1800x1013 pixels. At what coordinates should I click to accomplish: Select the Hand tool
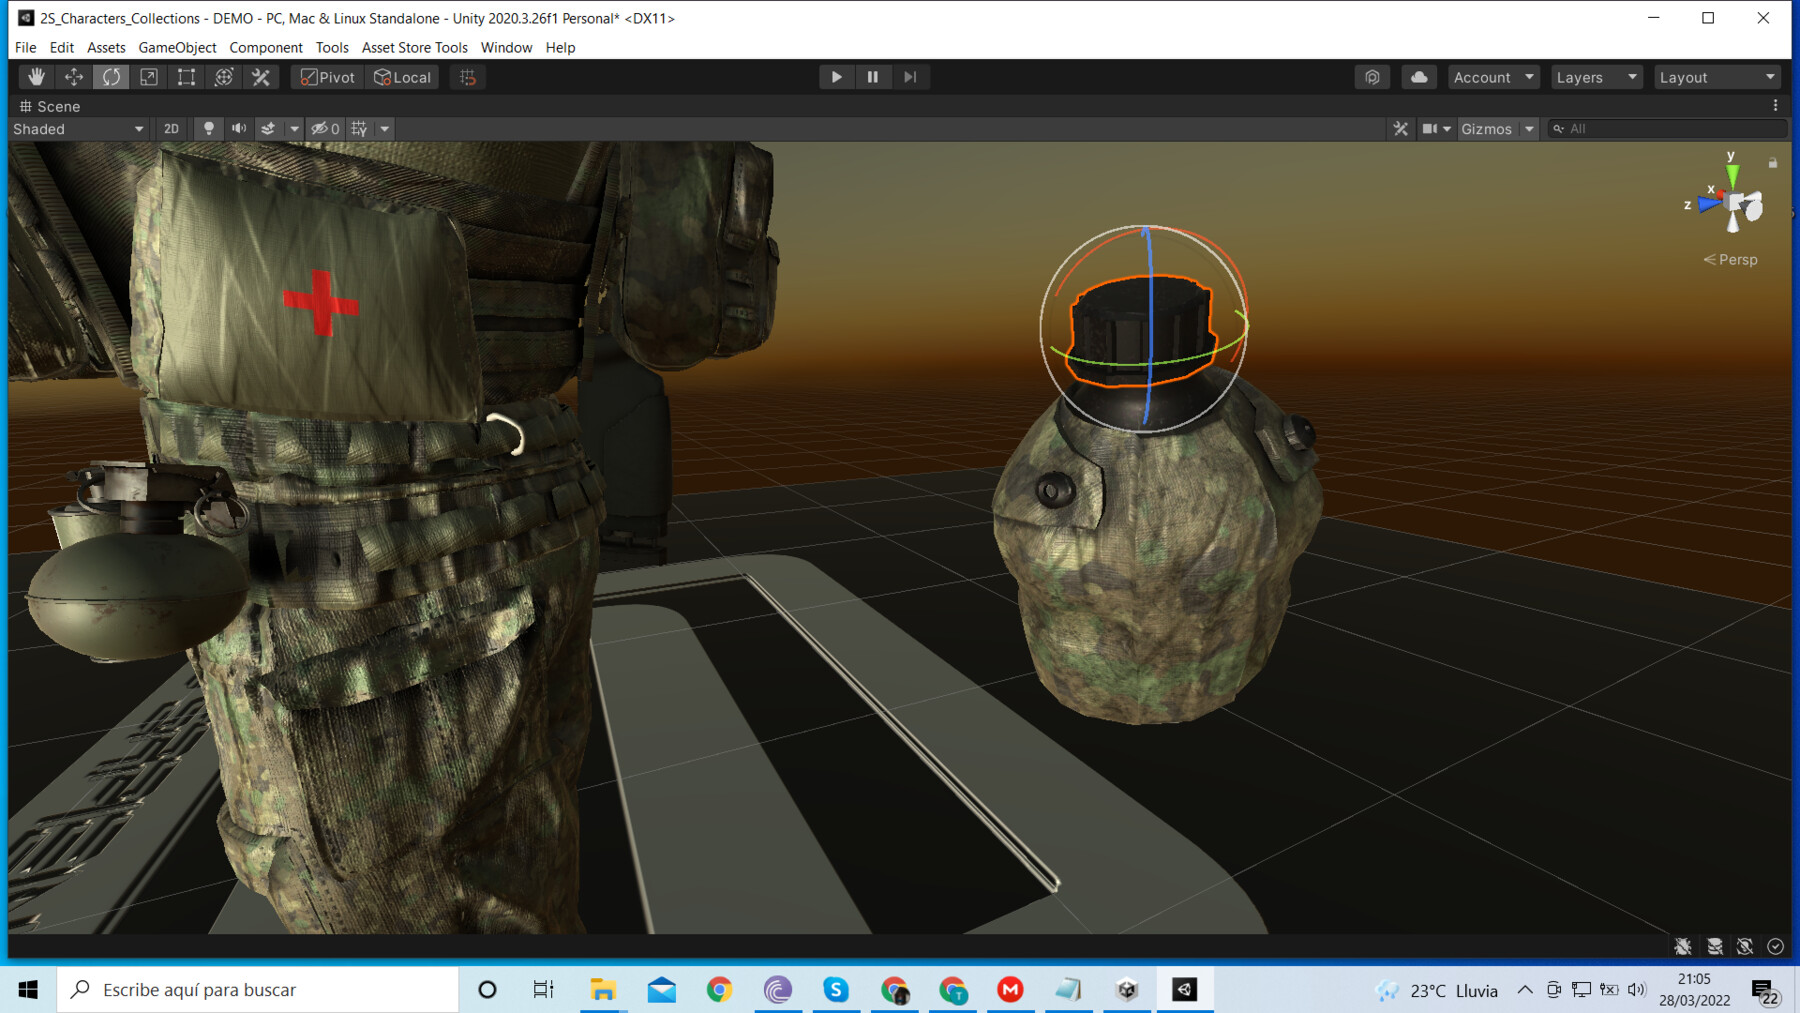(x=36, y=77)
